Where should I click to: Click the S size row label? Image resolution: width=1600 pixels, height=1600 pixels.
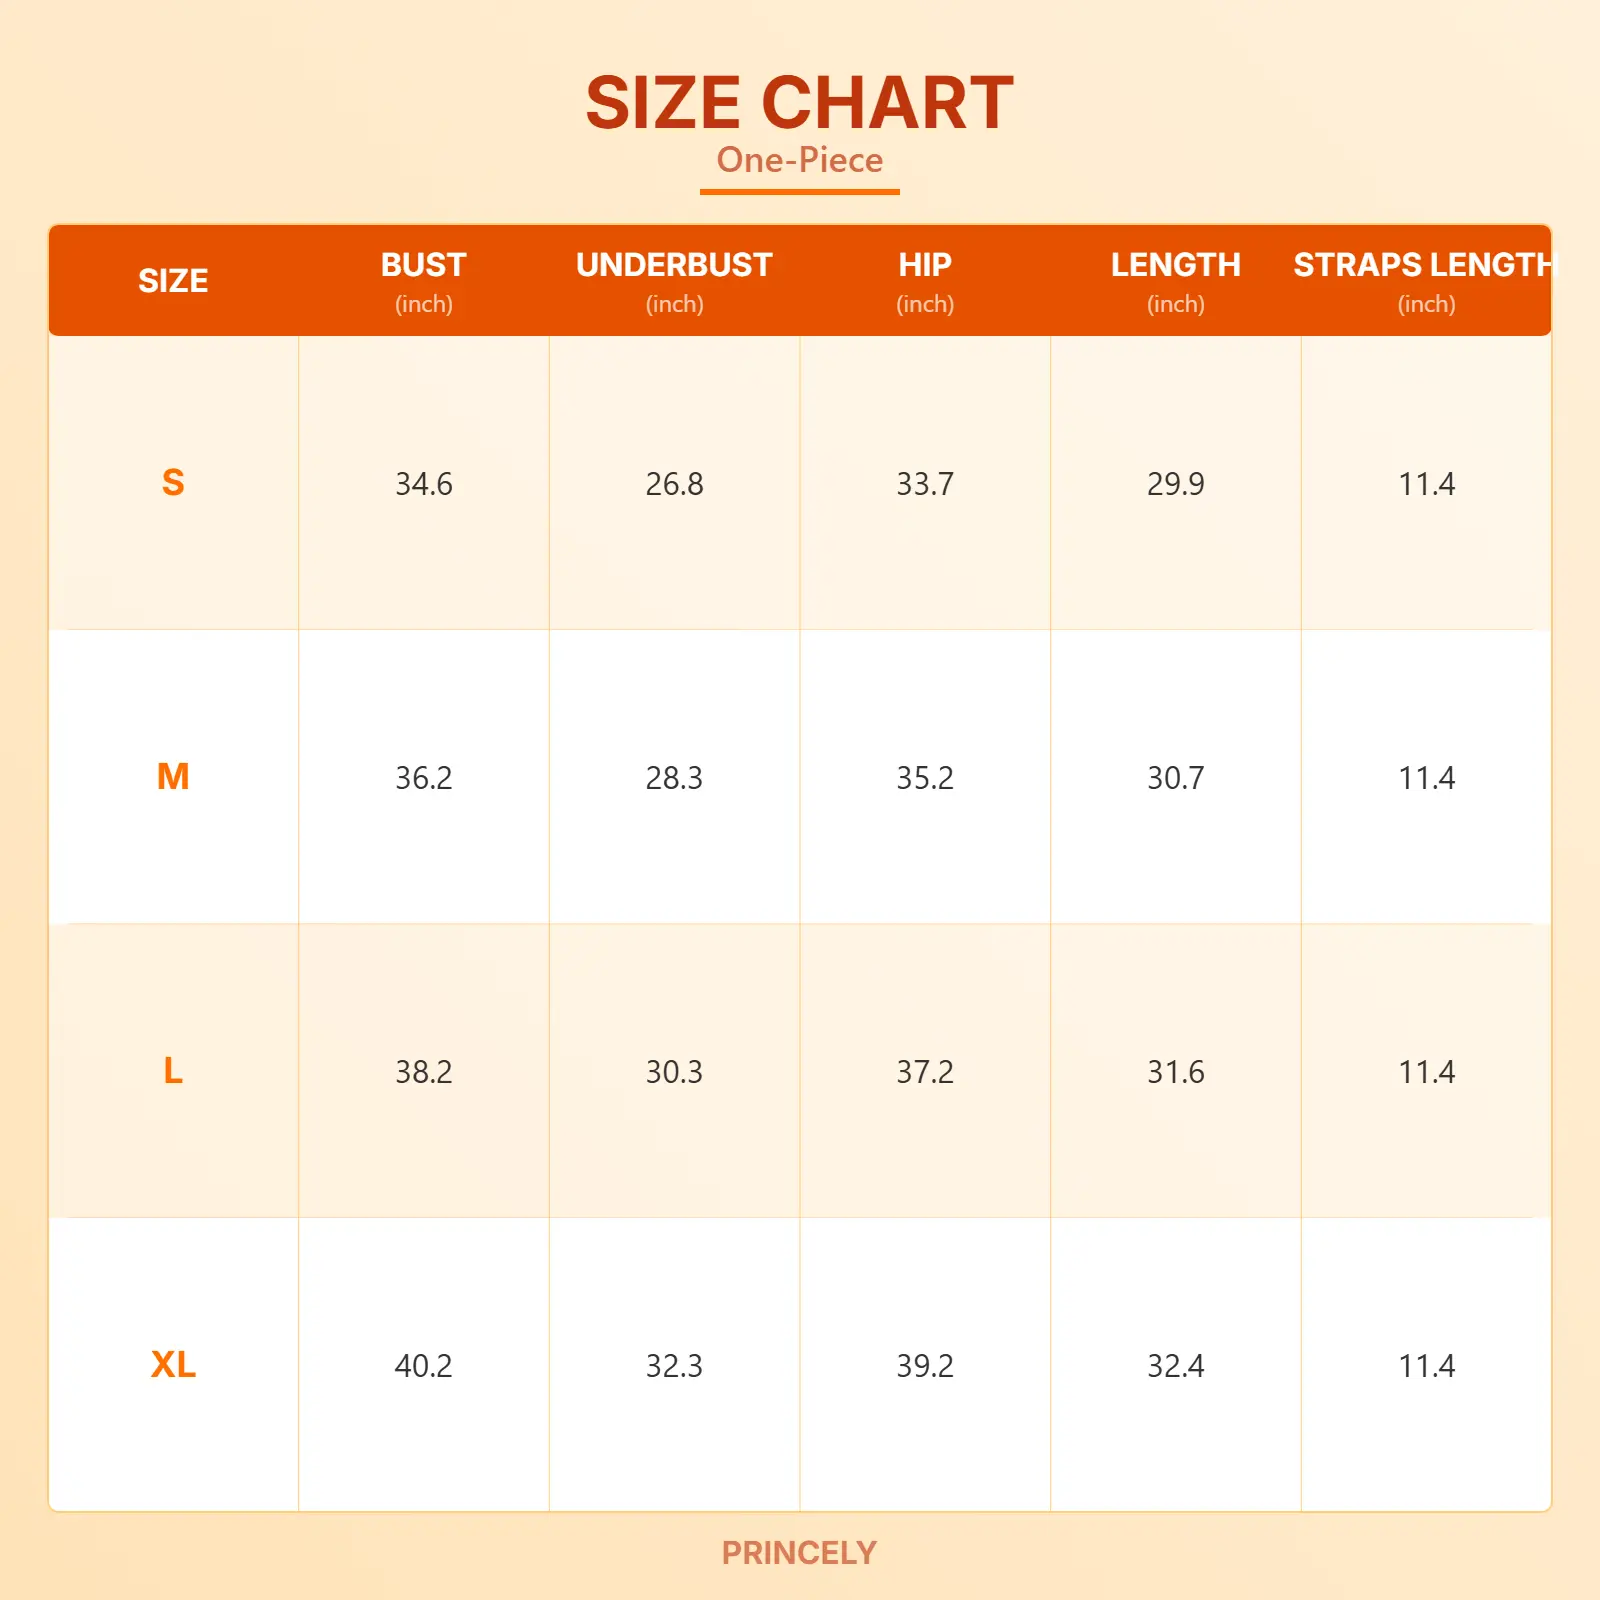click(173, 483)
